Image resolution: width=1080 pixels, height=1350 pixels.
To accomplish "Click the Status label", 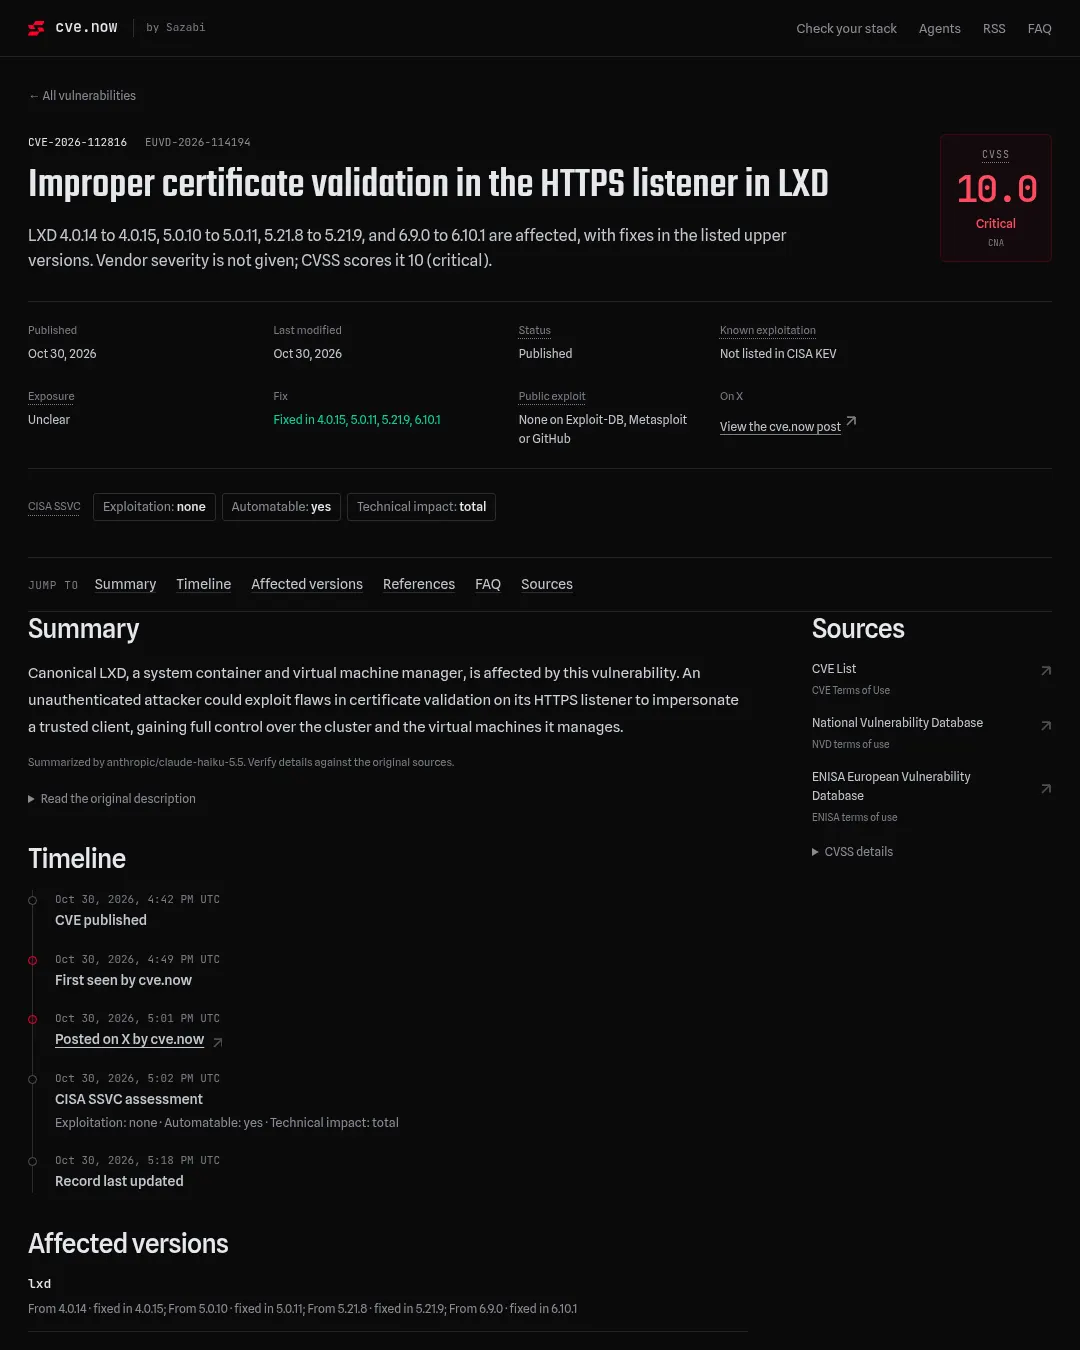I will 535,331.
